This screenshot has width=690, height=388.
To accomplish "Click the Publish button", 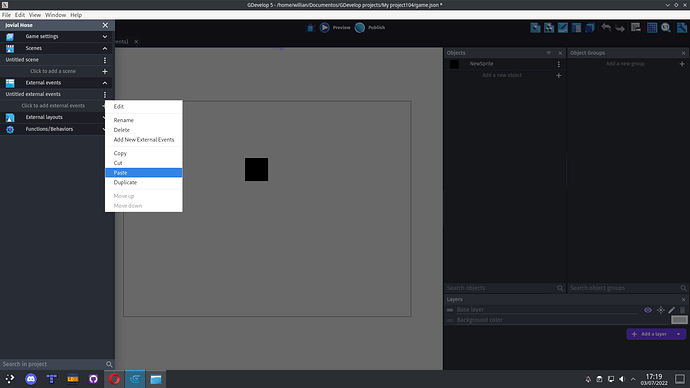I will coord(370,27).
